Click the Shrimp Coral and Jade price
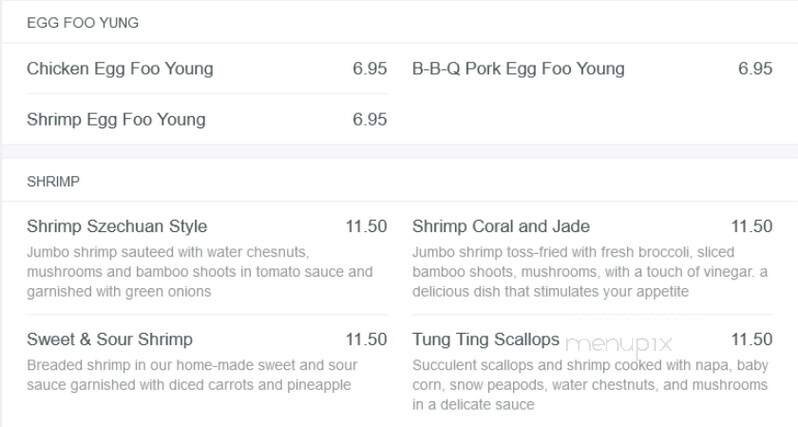The image size is (798, 427). click(x=752, y=226)
